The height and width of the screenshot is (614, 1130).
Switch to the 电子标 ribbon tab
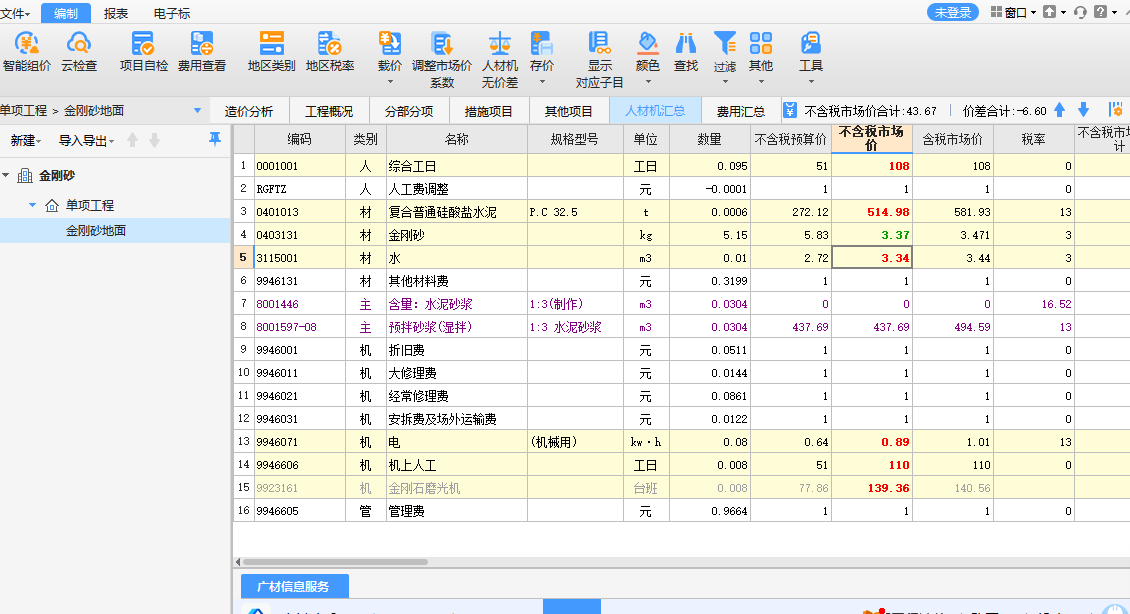coord(172,14)
